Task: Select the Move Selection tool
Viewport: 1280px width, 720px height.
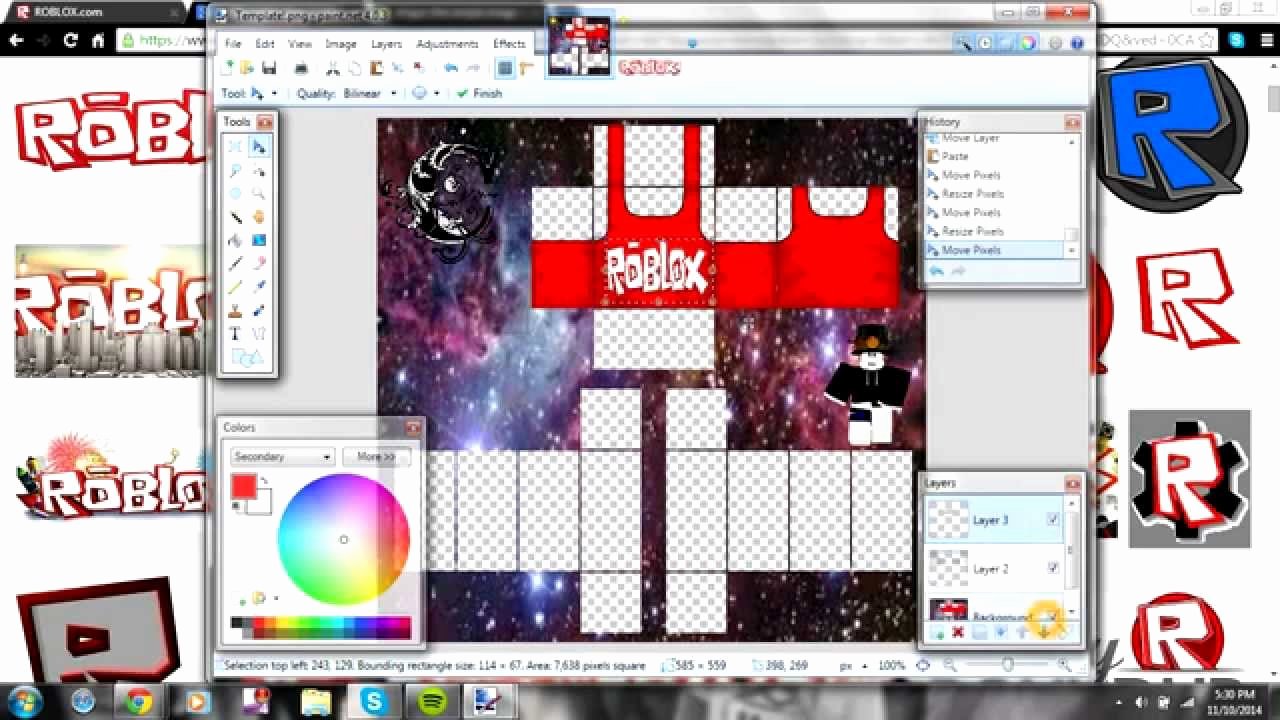Action: [x=259, y=170]
